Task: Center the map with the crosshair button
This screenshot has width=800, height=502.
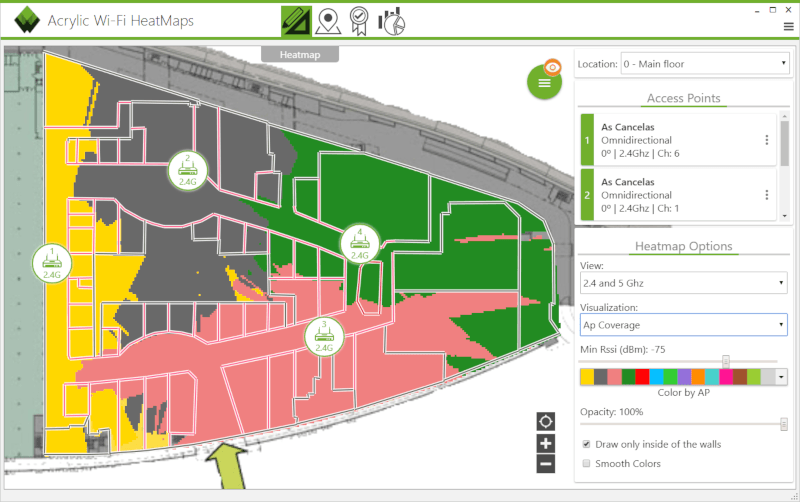Action: [545, 422]
